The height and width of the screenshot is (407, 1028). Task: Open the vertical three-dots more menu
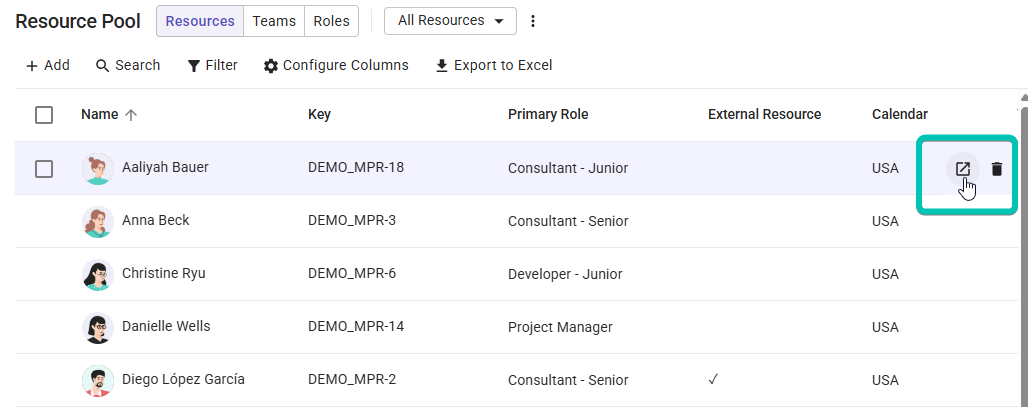point(533,21)
